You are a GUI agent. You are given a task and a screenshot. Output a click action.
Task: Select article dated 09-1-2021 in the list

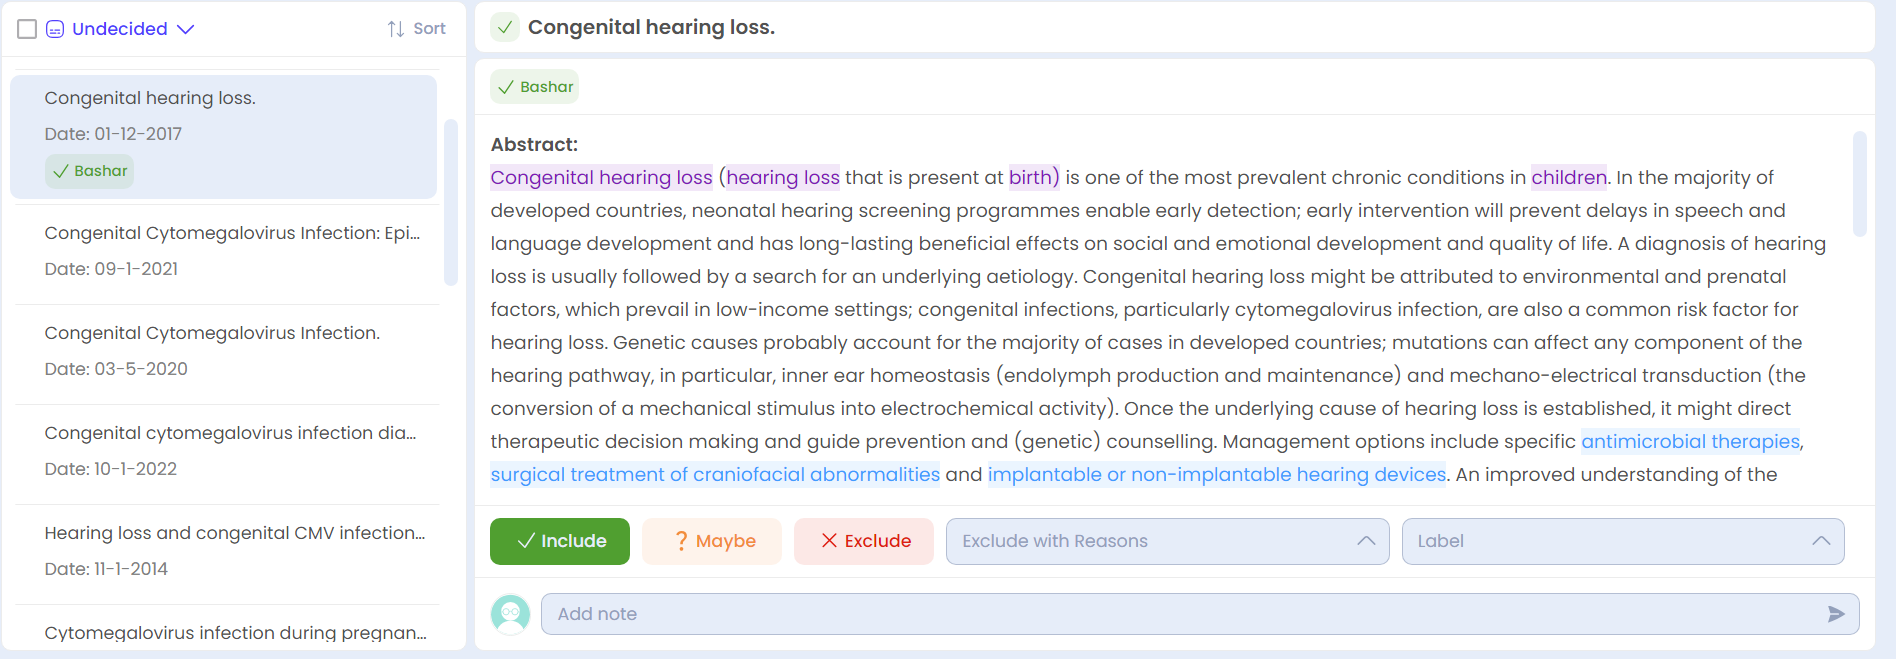pos(227,251)
